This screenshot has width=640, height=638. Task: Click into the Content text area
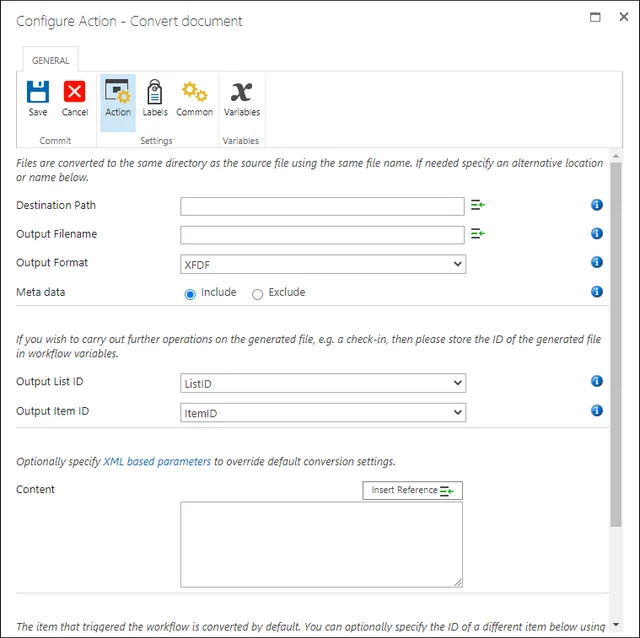322,545
